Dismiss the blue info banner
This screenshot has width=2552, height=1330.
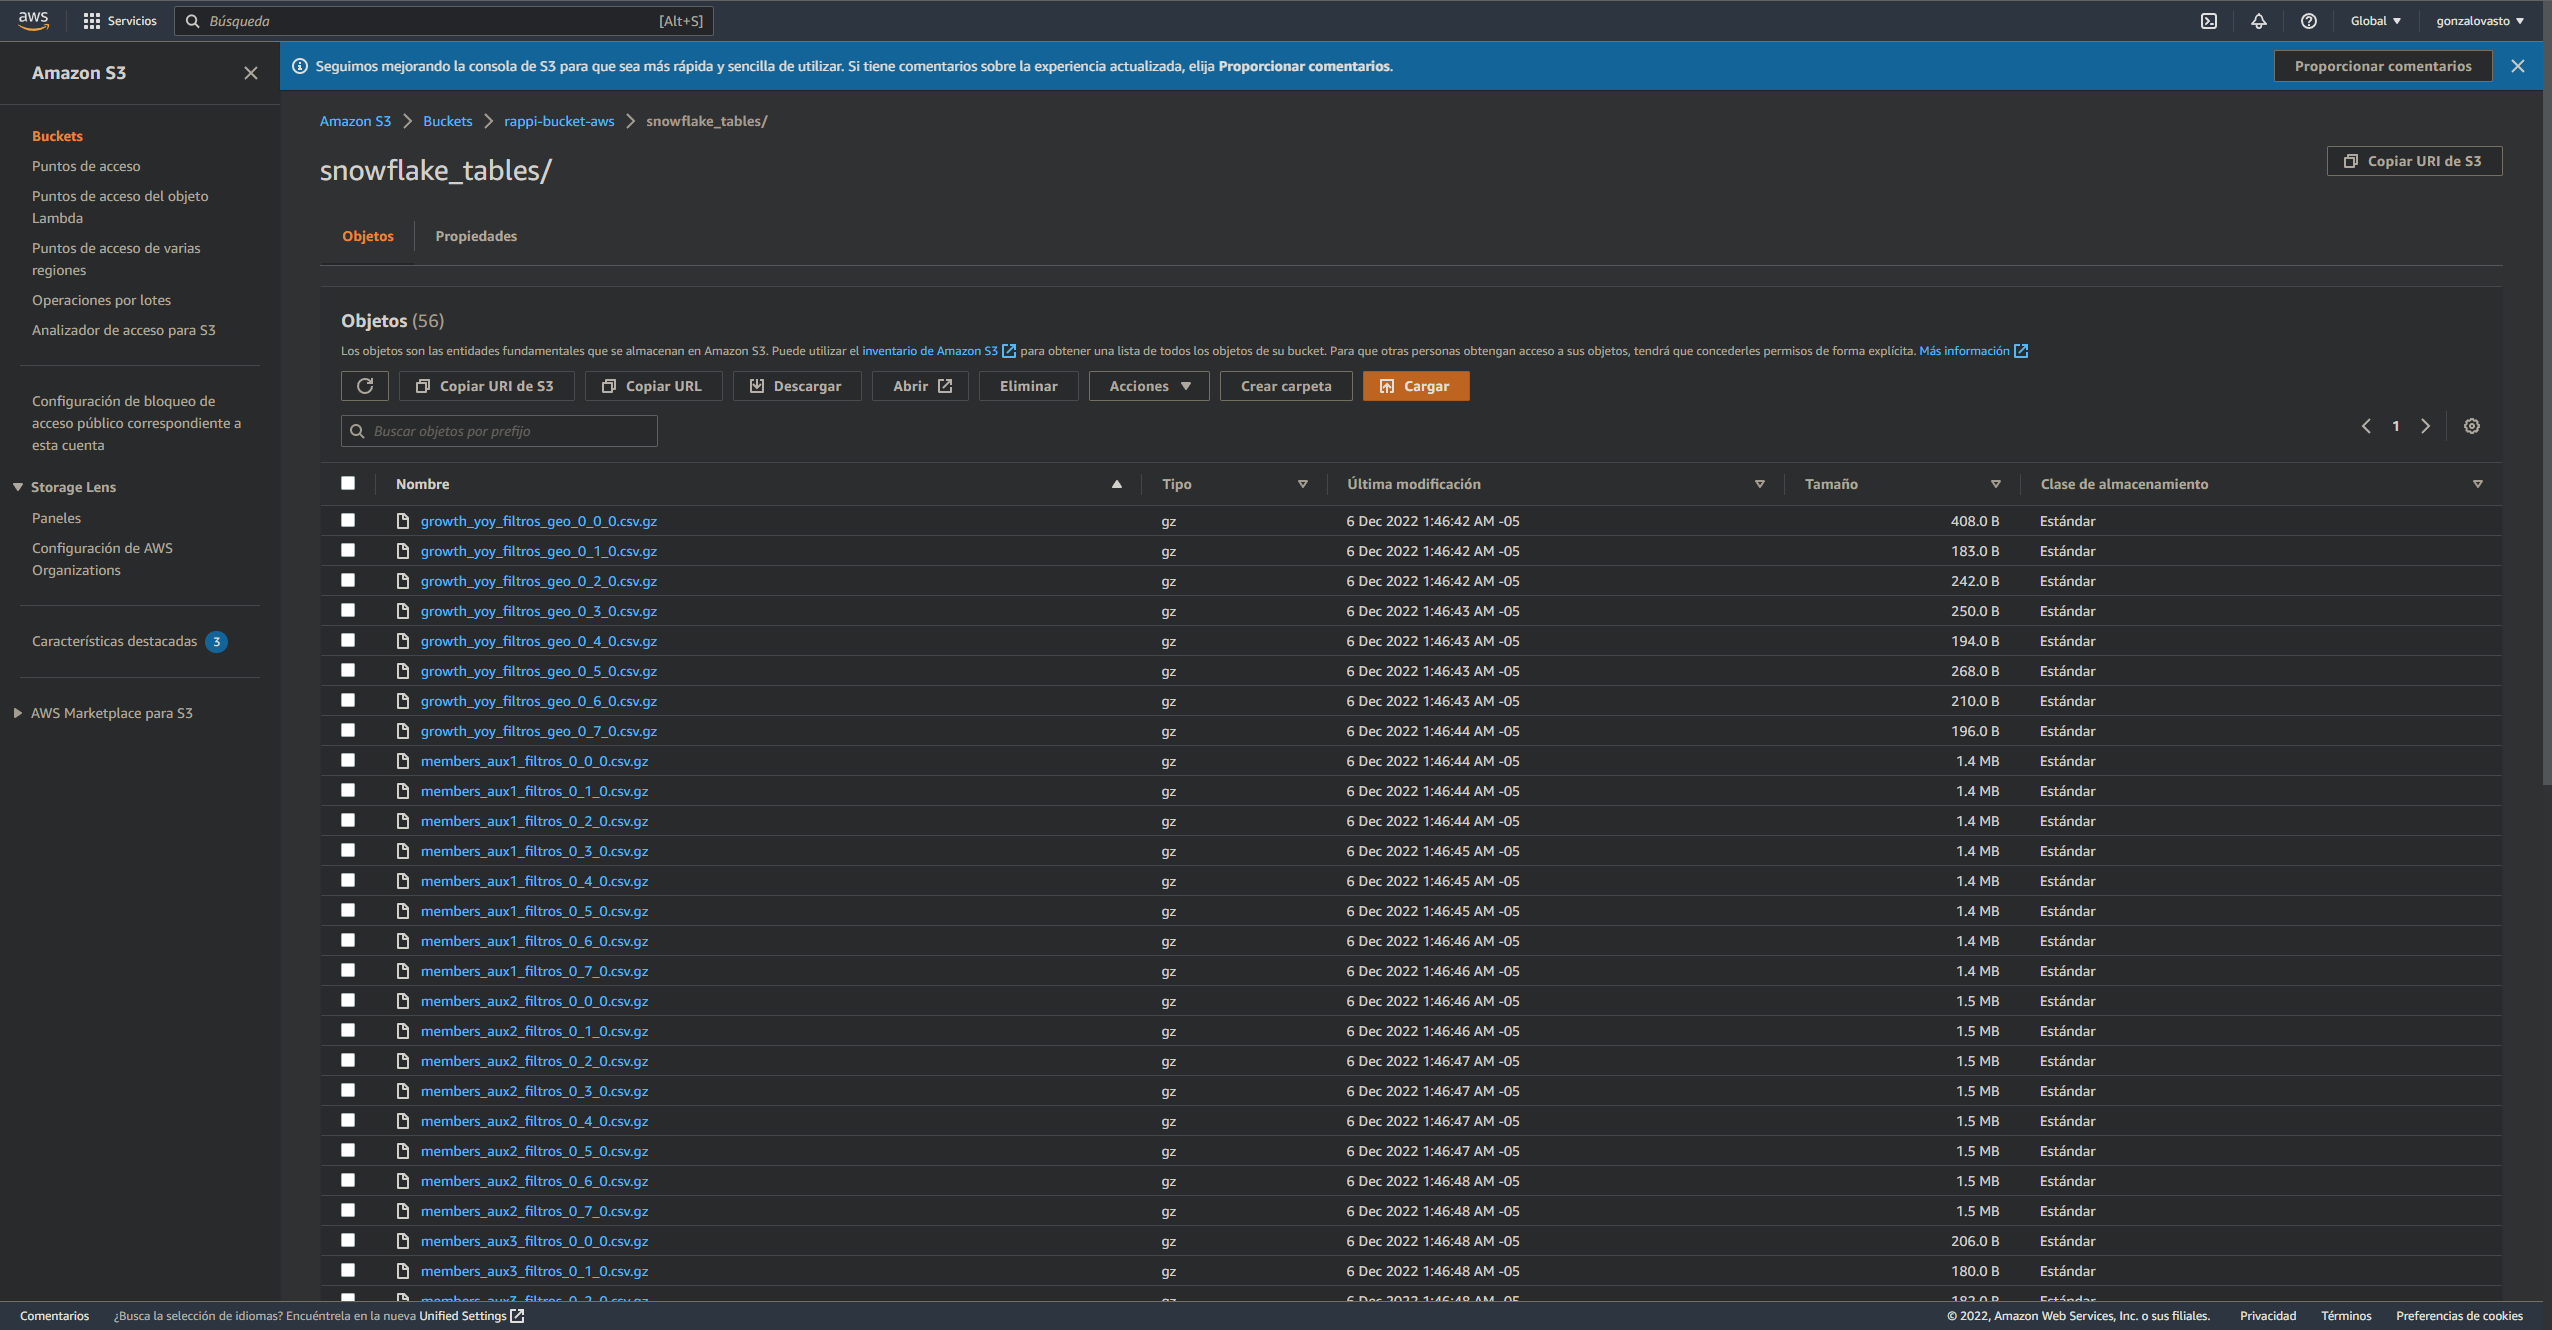coord(2518,66)
